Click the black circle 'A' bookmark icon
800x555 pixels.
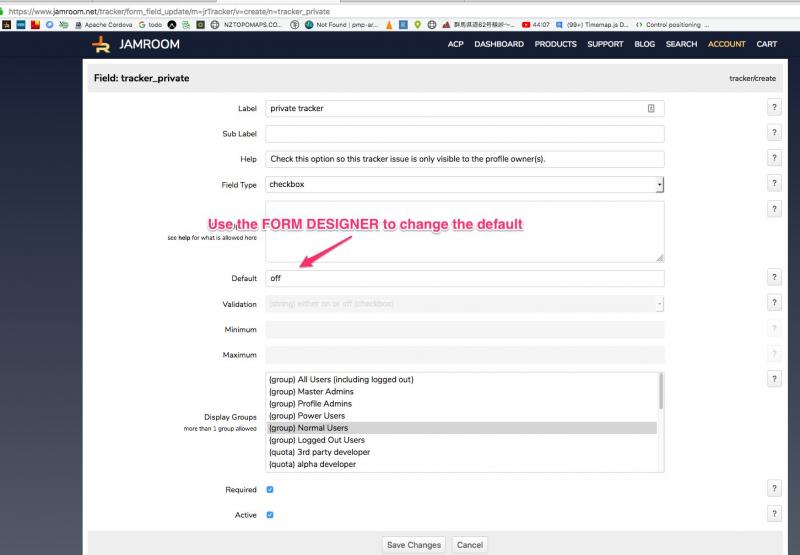point(172,24)
